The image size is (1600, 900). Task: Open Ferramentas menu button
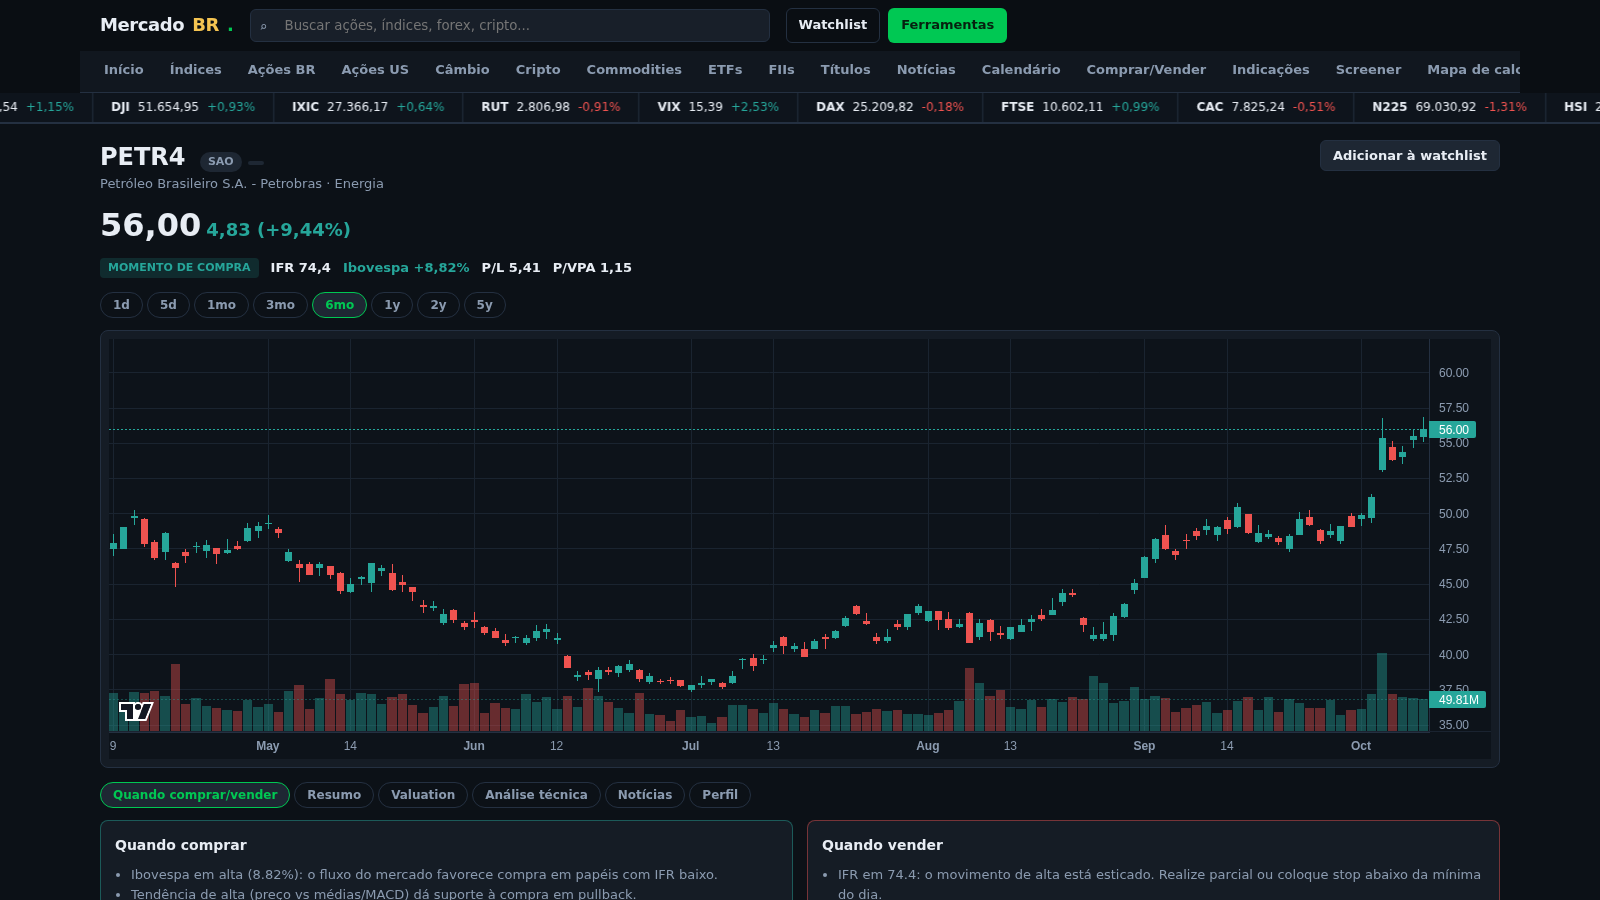947,25
